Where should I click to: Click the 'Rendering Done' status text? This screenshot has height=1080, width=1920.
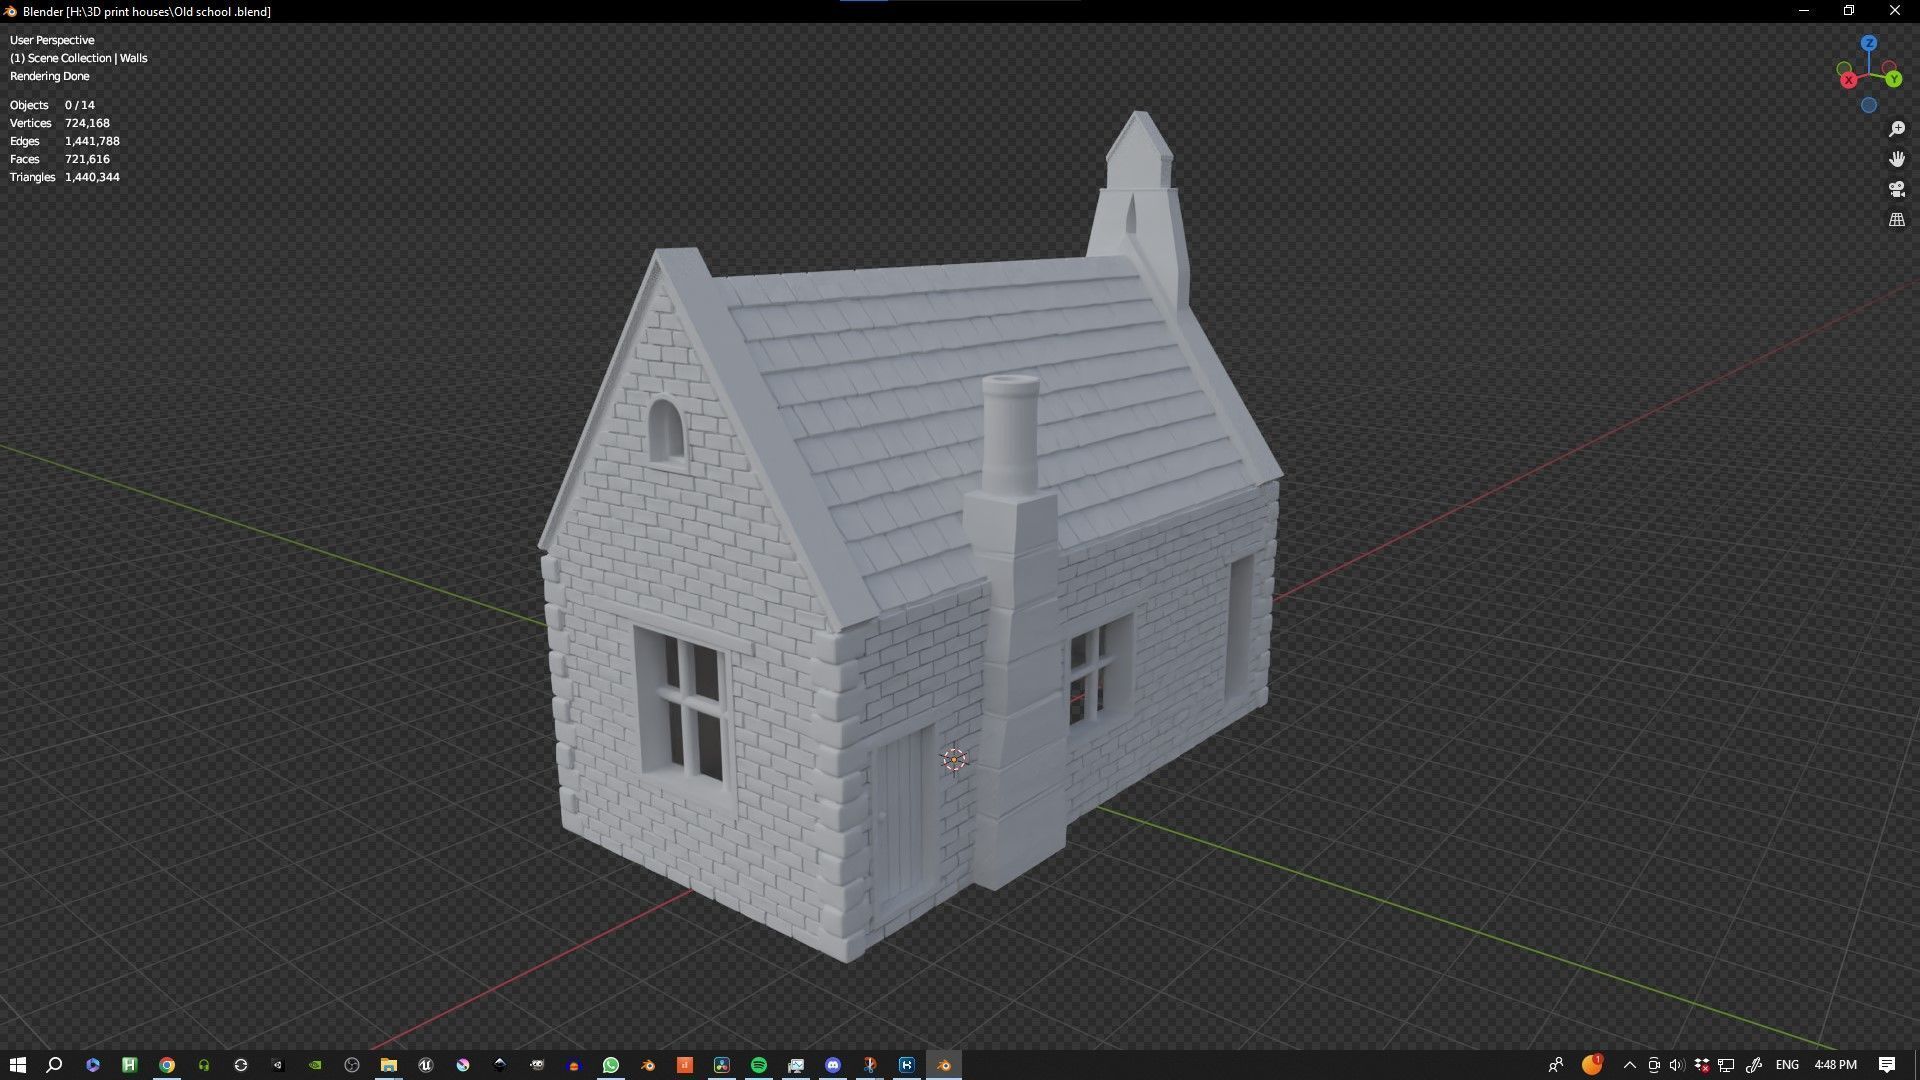49,76
